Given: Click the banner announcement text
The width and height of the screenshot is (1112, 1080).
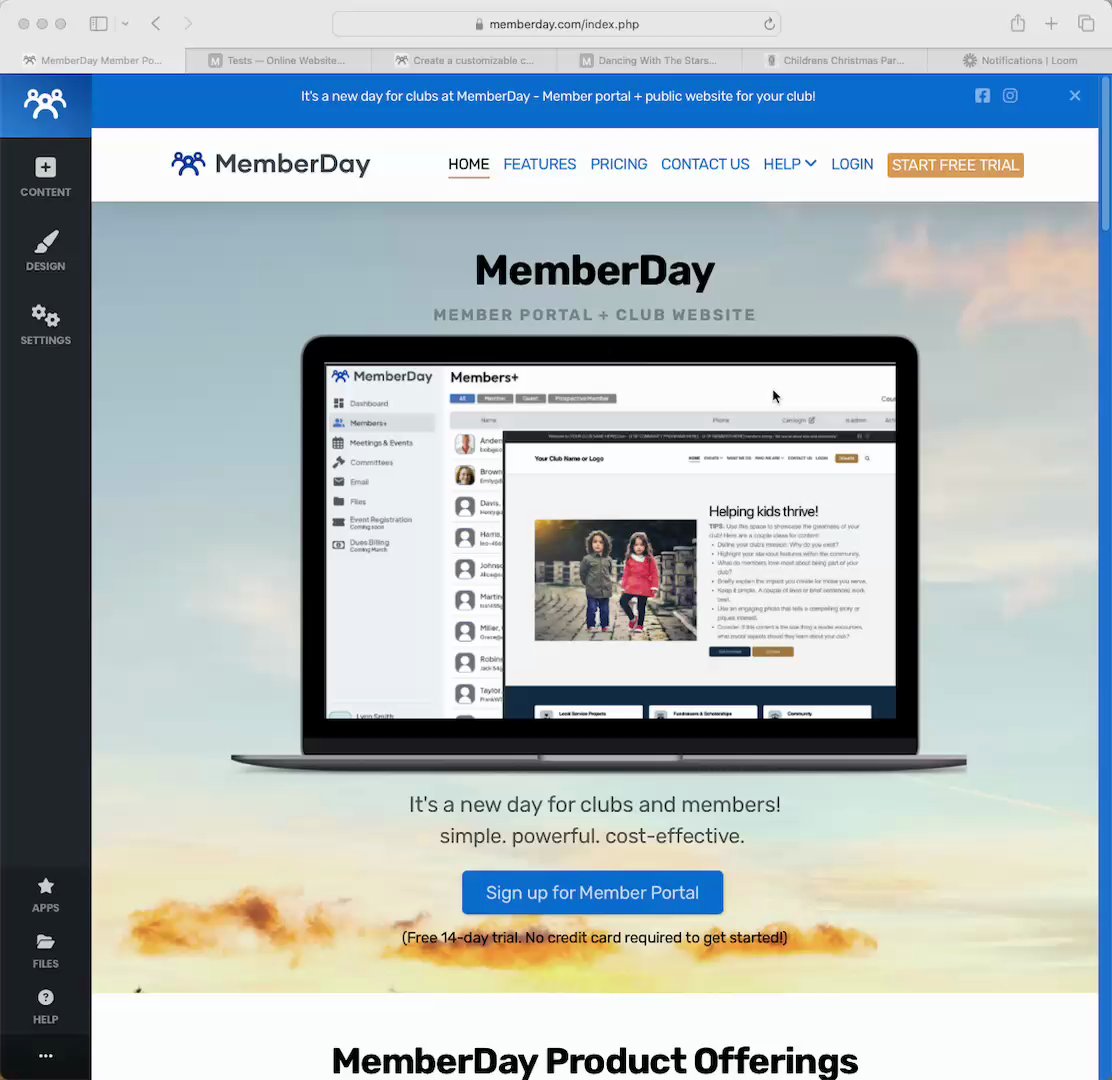Looking at the screenshot, I should tap(557, 96).
